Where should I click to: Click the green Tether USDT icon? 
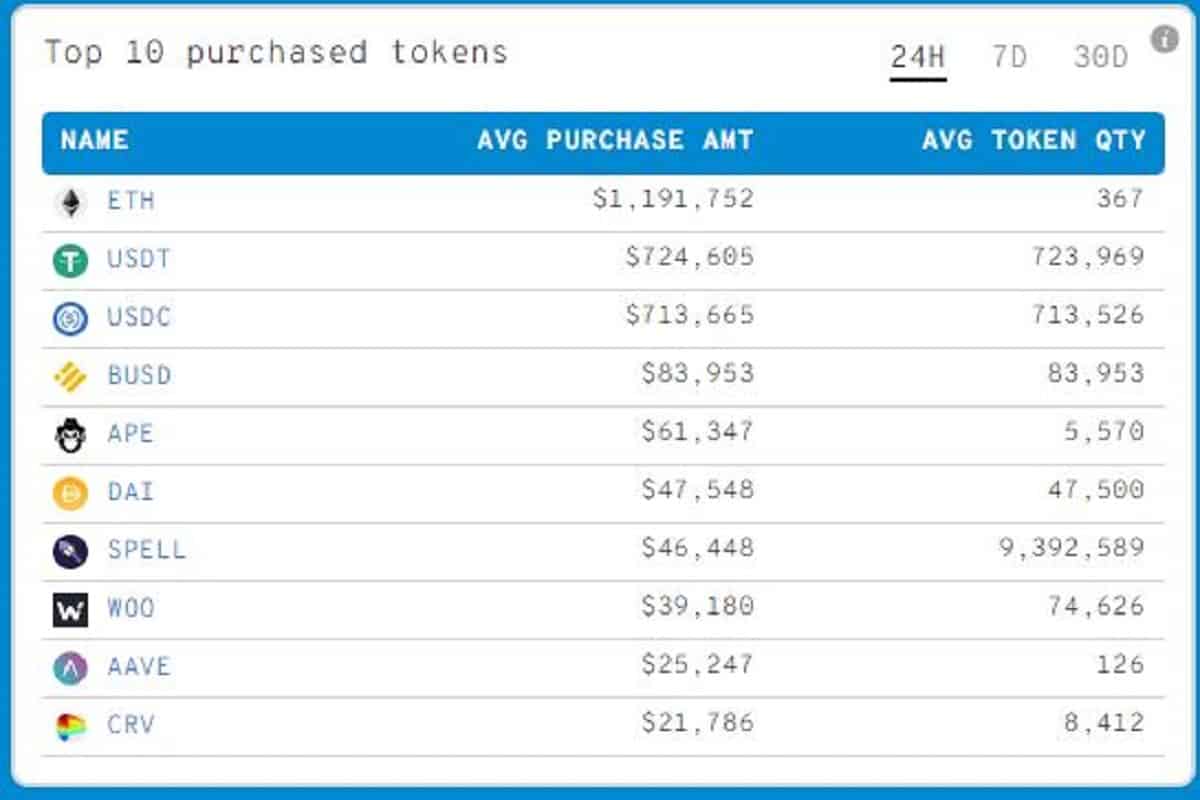(70, 261)
